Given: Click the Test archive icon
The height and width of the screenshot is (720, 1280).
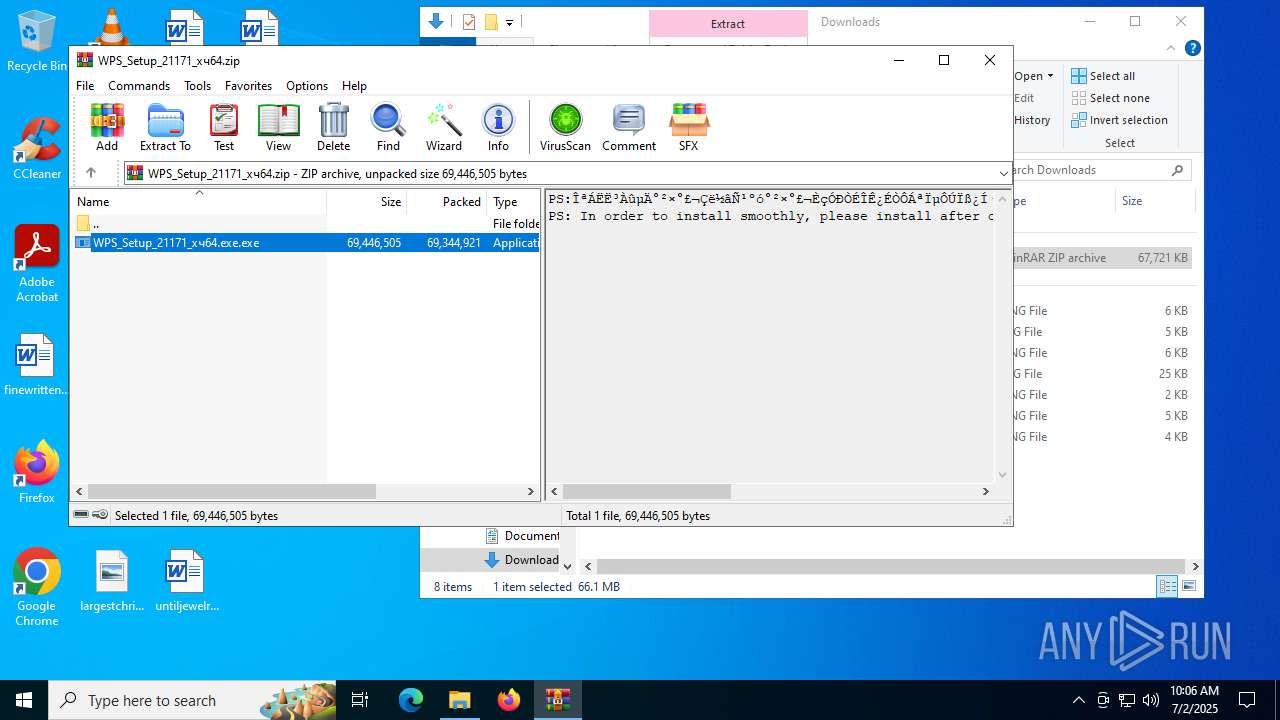Looking at the screenshot, I should pos(224,128).
